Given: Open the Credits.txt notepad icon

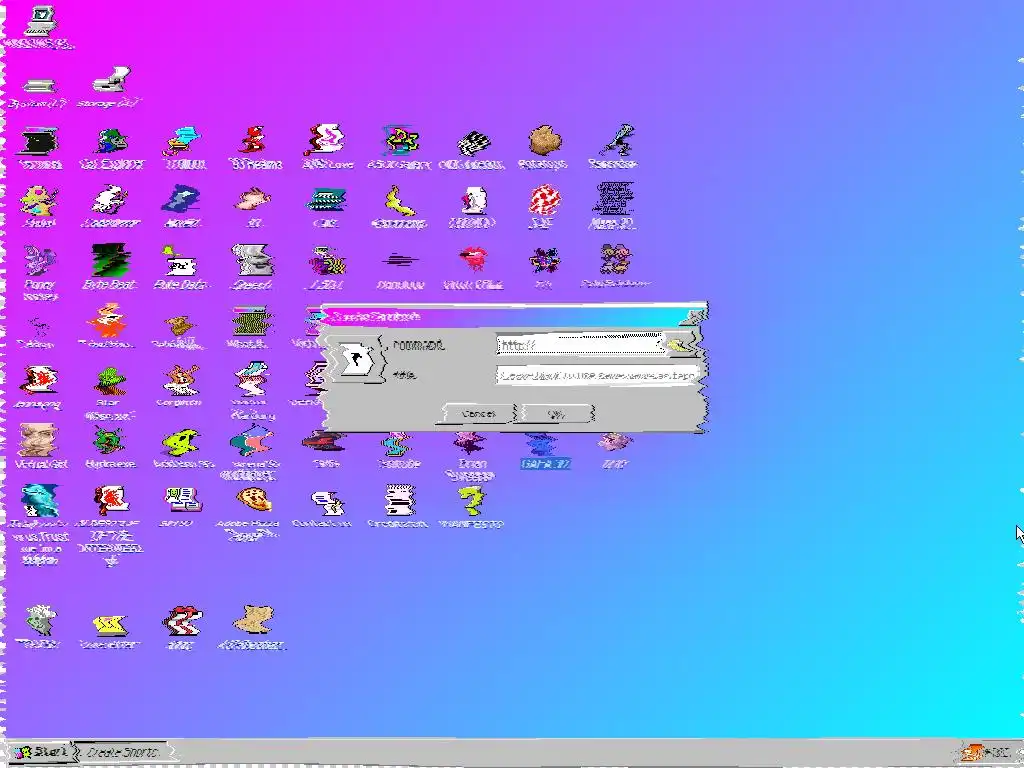Looking at the screenshot, I should [400, 500].
